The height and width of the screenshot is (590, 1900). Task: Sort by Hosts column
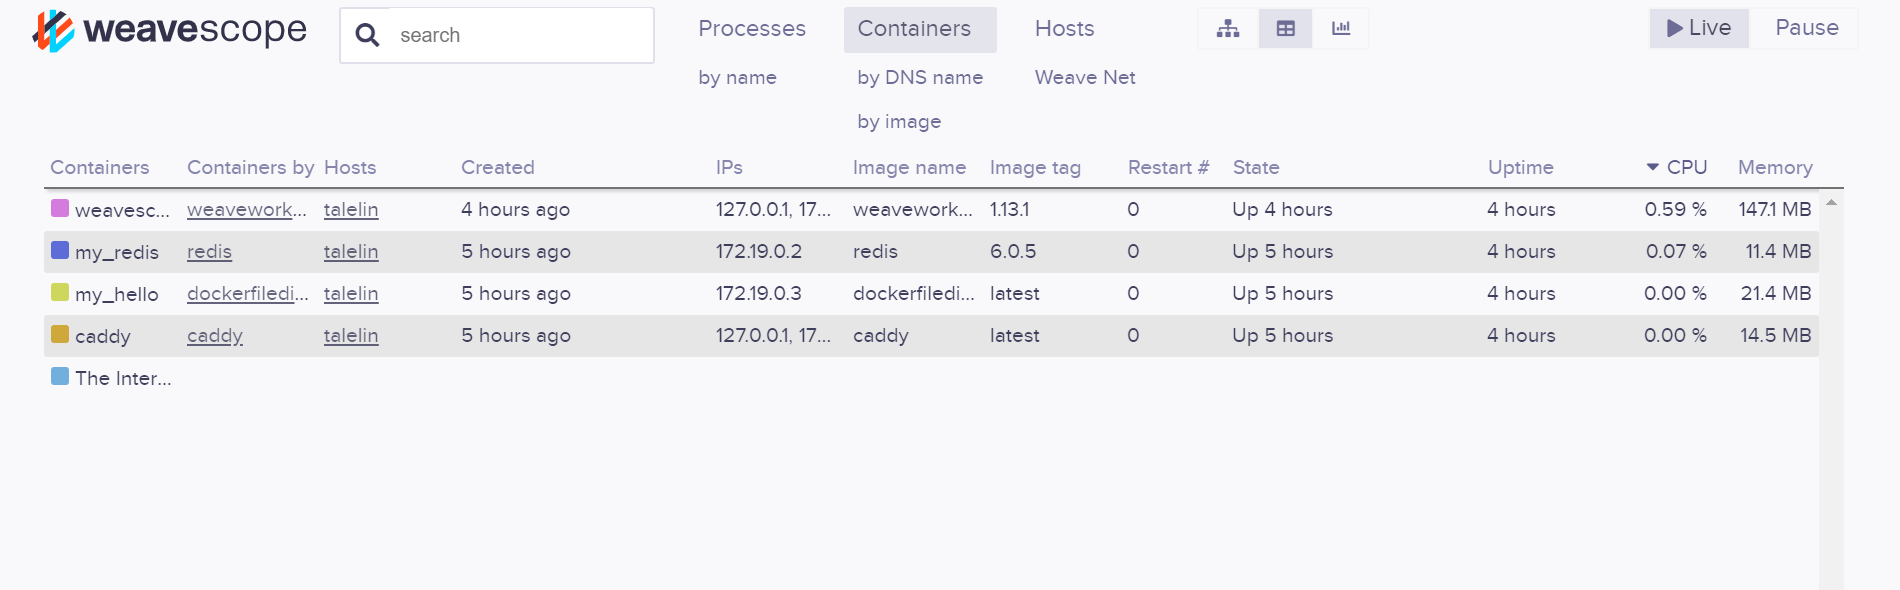pos(350,167)
